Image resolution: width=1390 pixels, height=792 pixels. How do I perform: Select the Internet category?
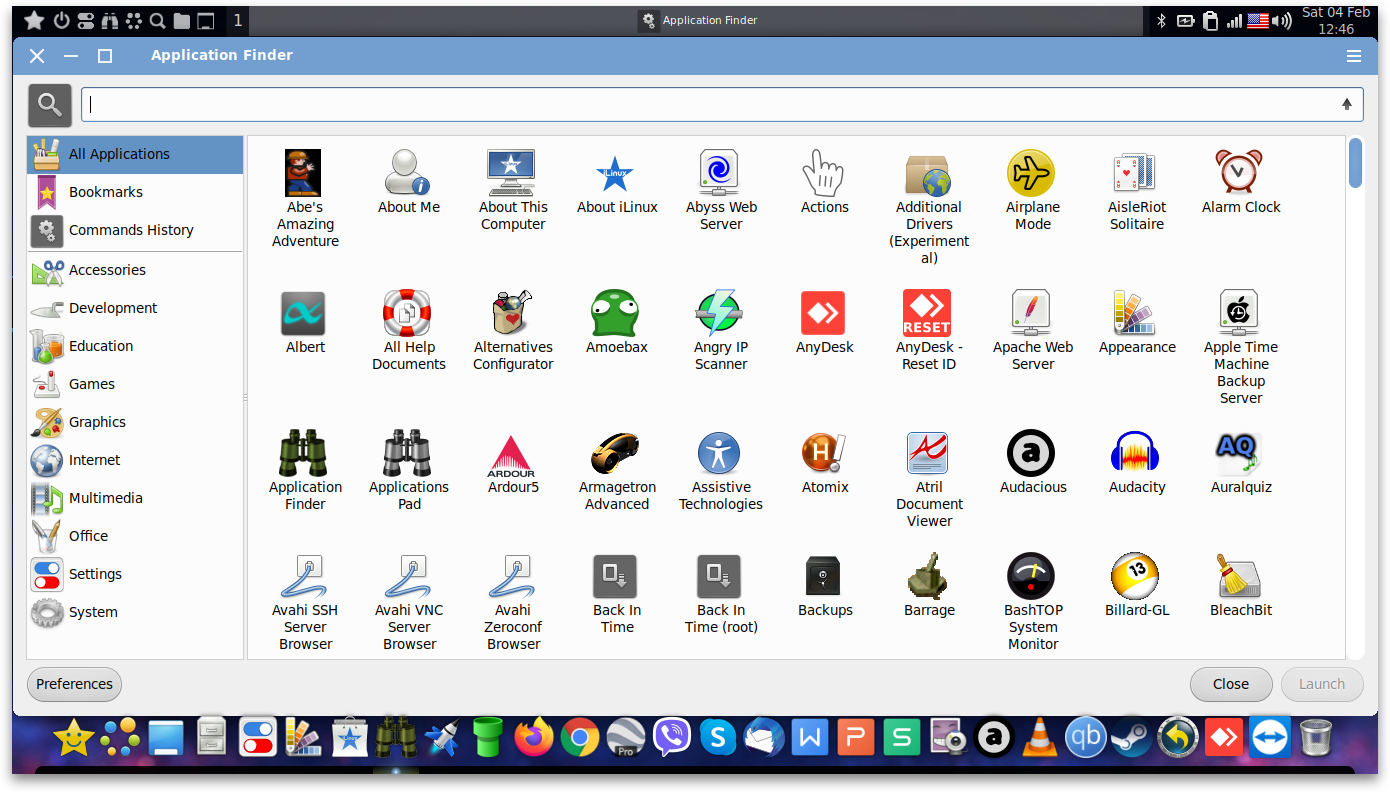[135, 460]
